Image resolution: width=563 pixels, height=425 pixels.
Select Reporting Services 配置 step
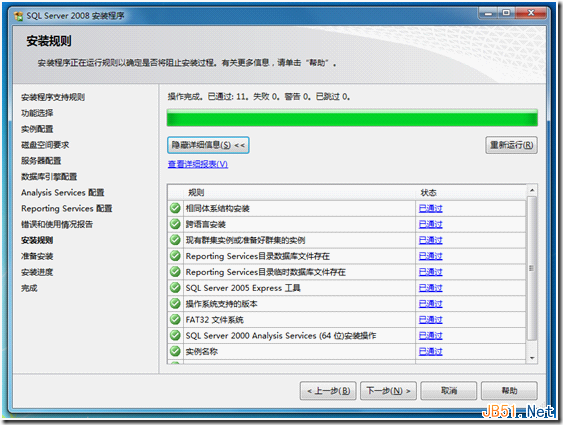click(66, 209)
